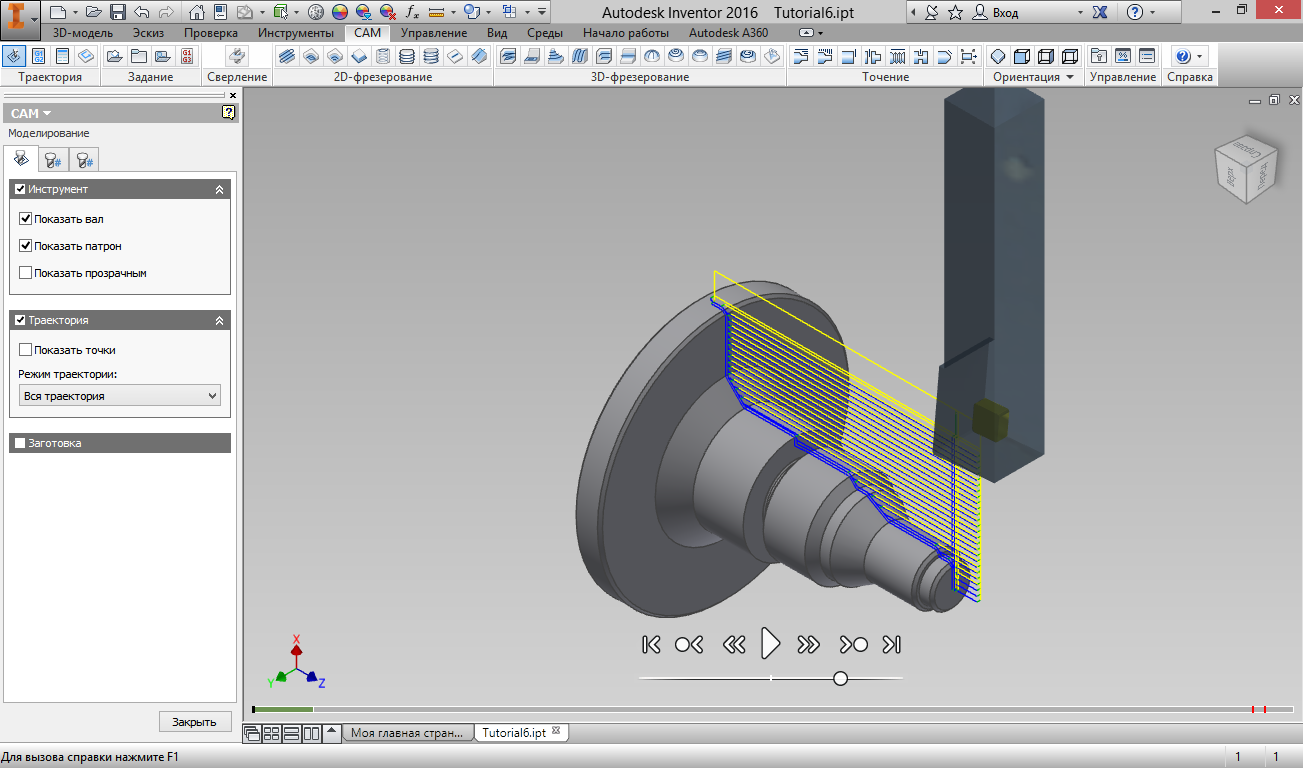Click the first icon in Управление ribbon group
Viewport: 1303px width, 768px height.
pos(1099,56)
